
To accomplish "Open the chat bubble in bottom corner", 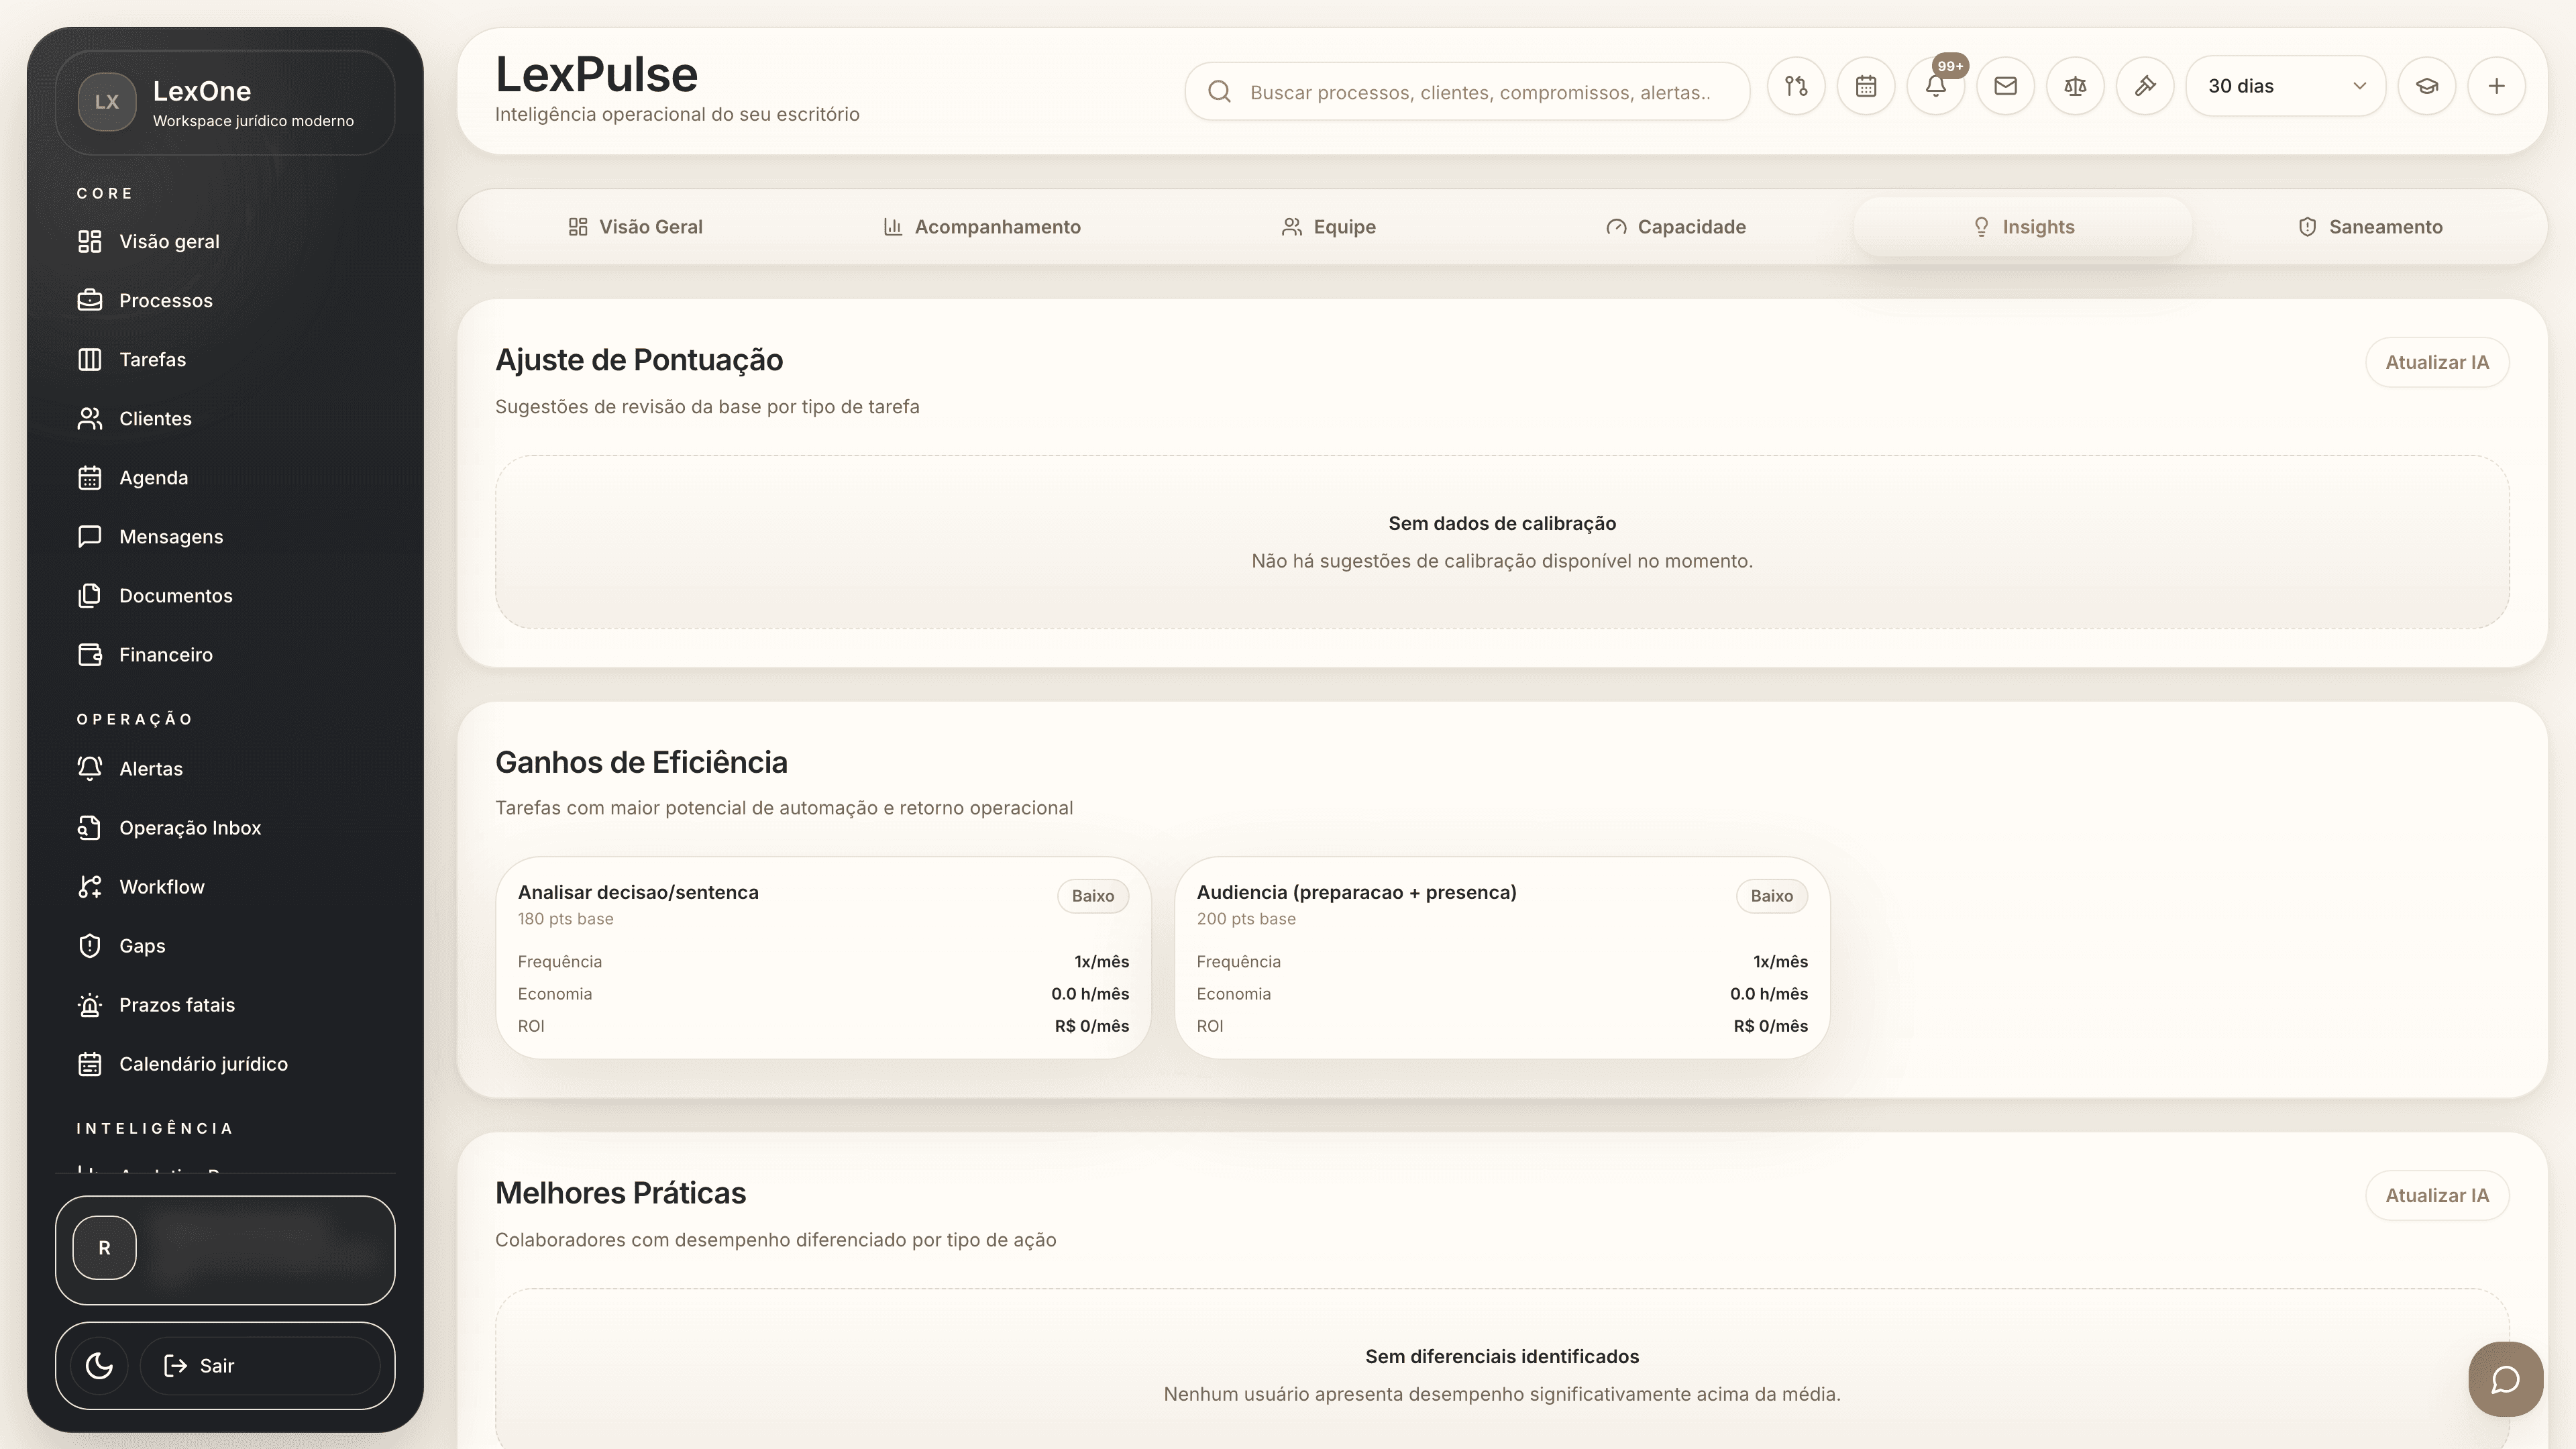I will [2506, 1379].
